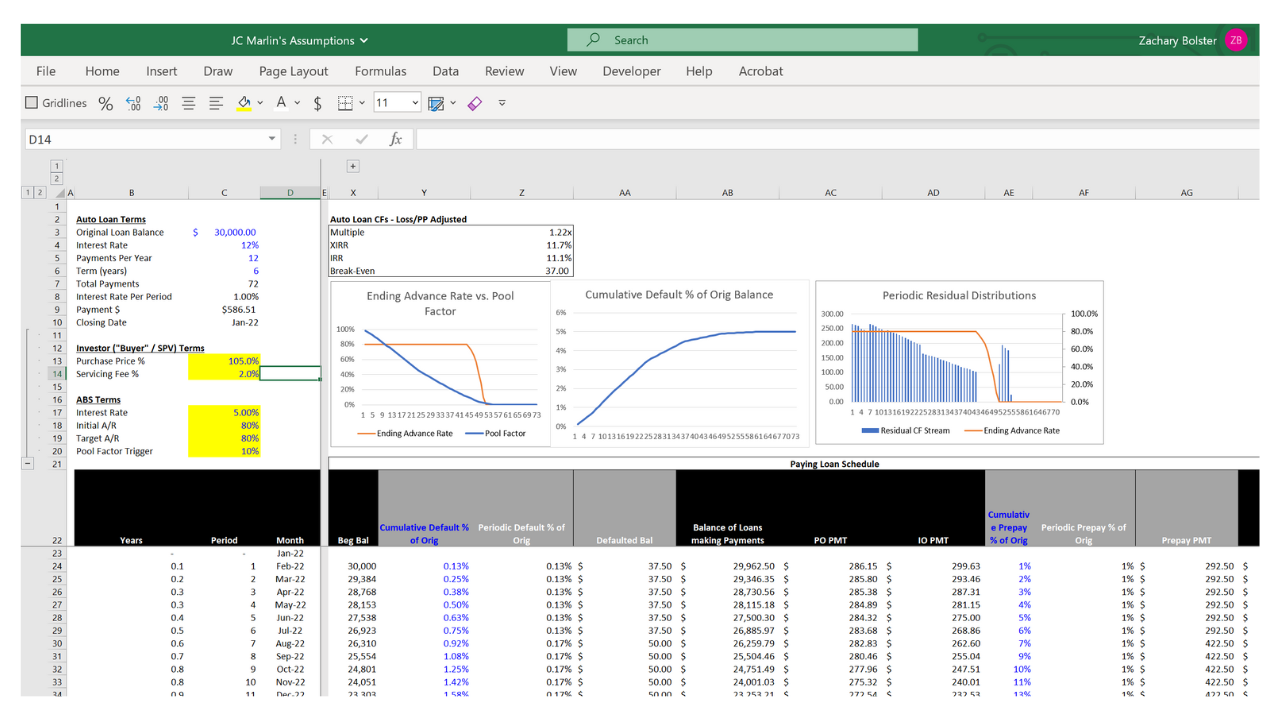Viewport: 1280px width, 720px height.
Task: Open the font size dropdown
Action: pos(415,103)
